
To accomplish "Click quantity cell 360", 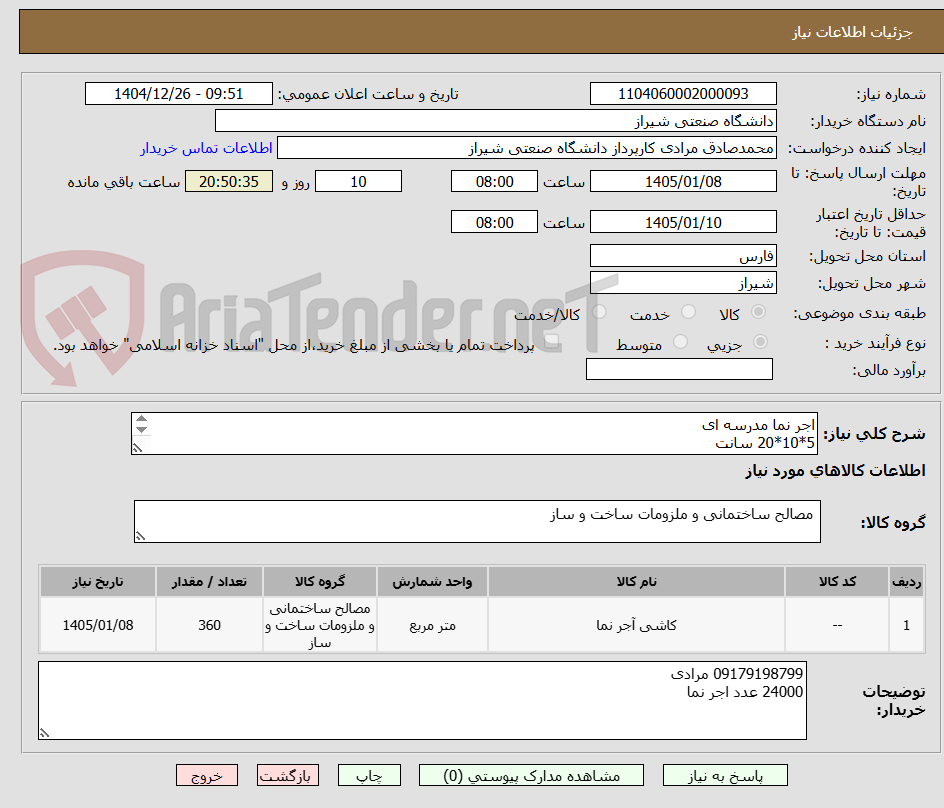I will pyautogui.click(x=209, y=625).
